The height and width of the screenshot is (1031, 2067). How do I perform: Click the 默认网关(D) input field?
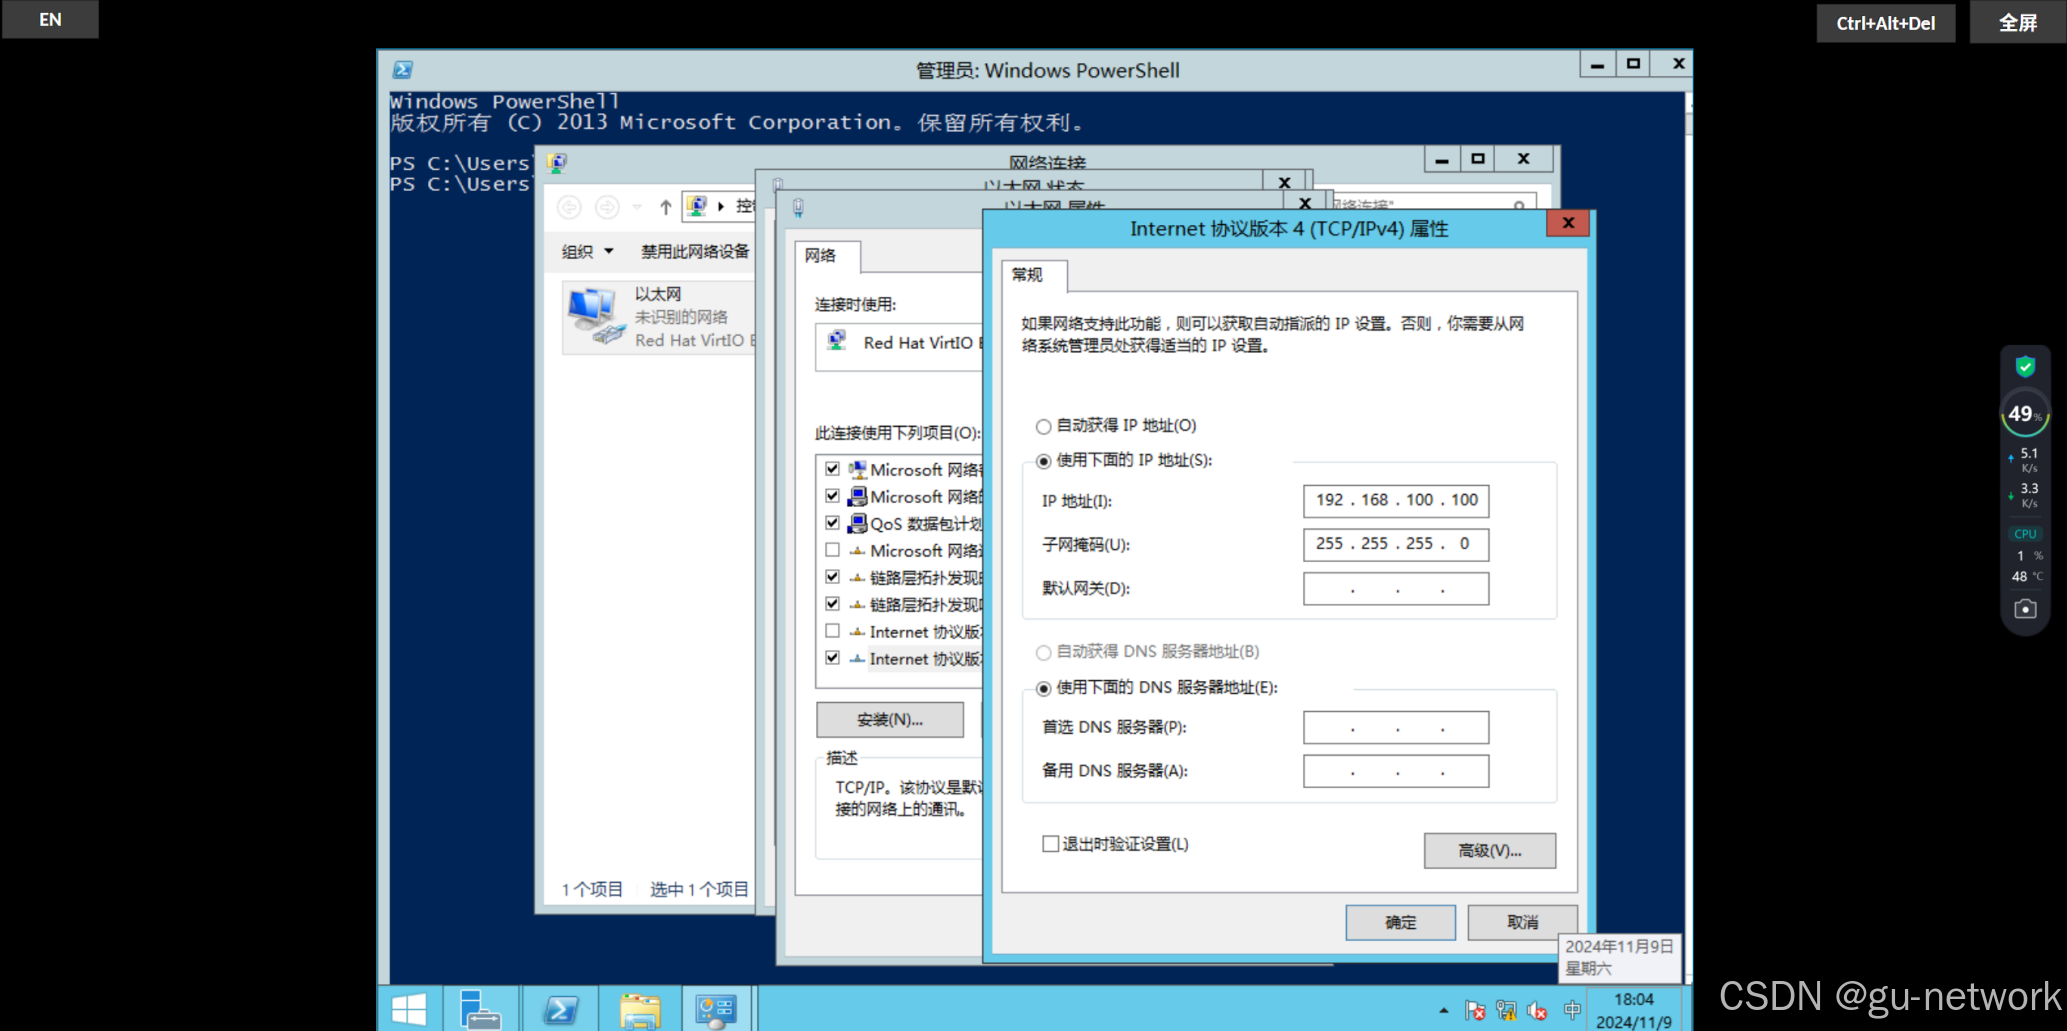tap(1396, 588)
